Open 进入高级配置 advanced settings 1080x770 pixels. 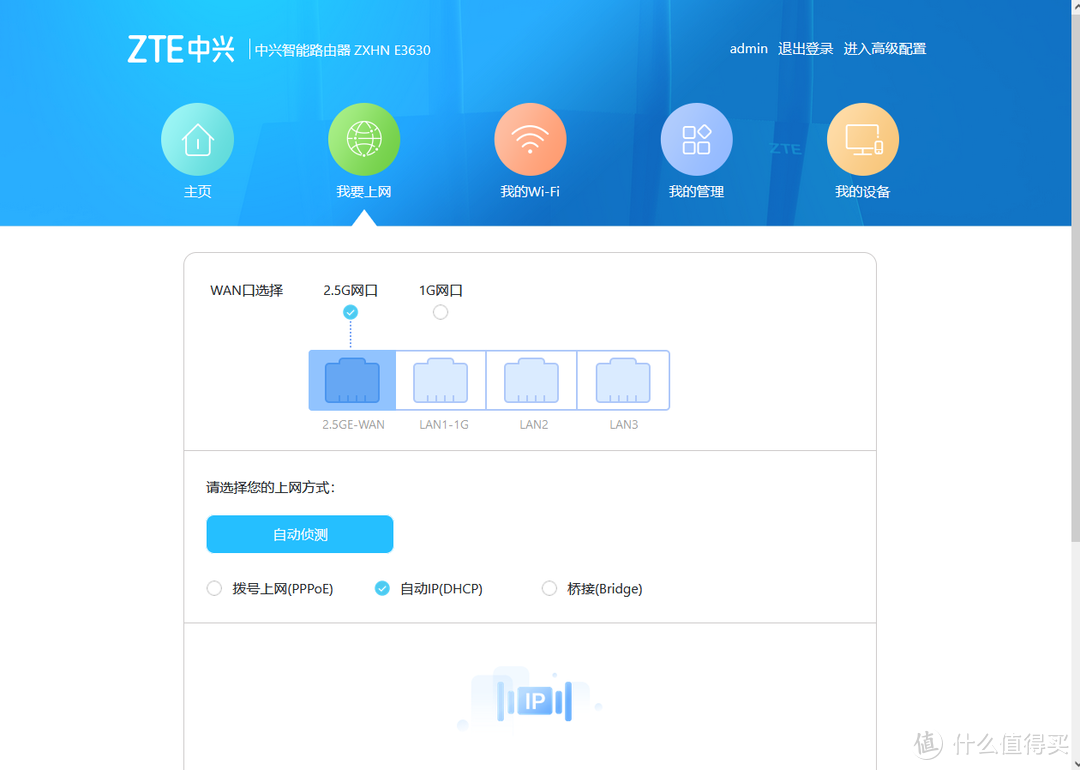click(x=885, y=48)
